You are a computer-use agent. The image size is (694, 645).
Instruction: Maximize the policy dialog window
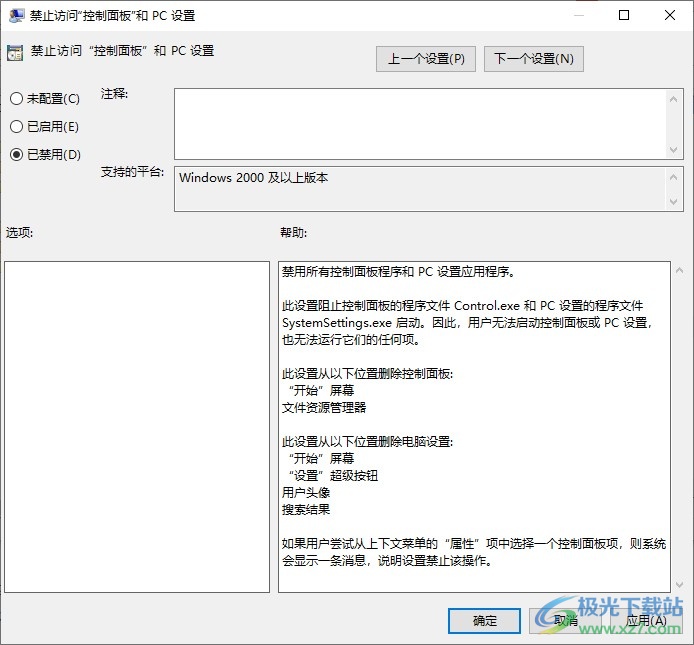click(x=624, y=15)
